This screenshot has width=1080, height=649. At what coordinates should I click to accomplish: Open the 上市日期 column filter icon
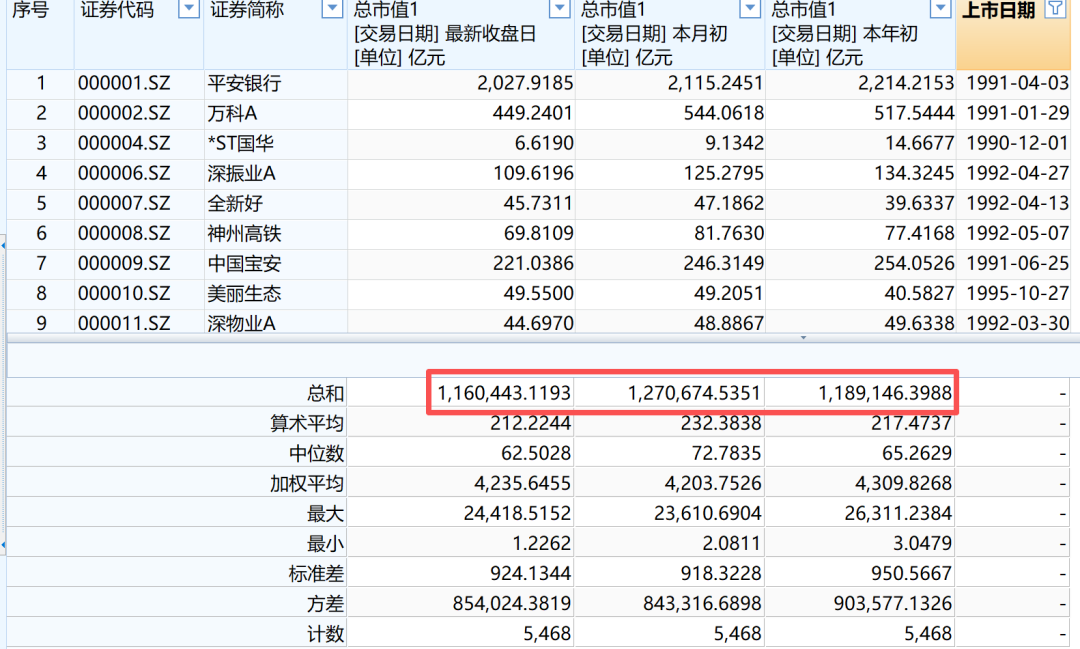(x=1054, y=10)
